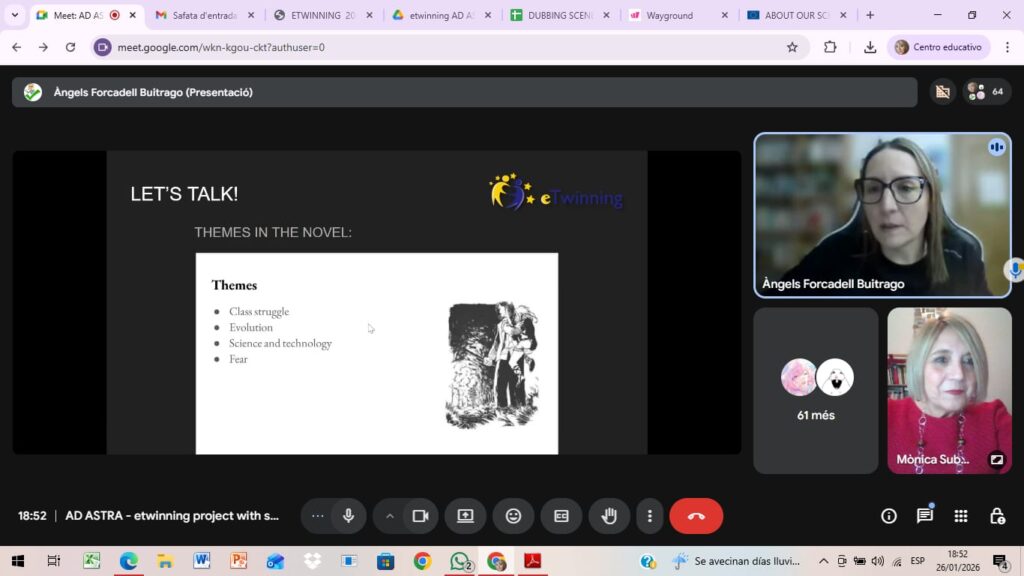Image resolution: width=1024 pixels, height=576 pixels.
Task: Click the 61 més participants tile
Action: tap(816, 390)
